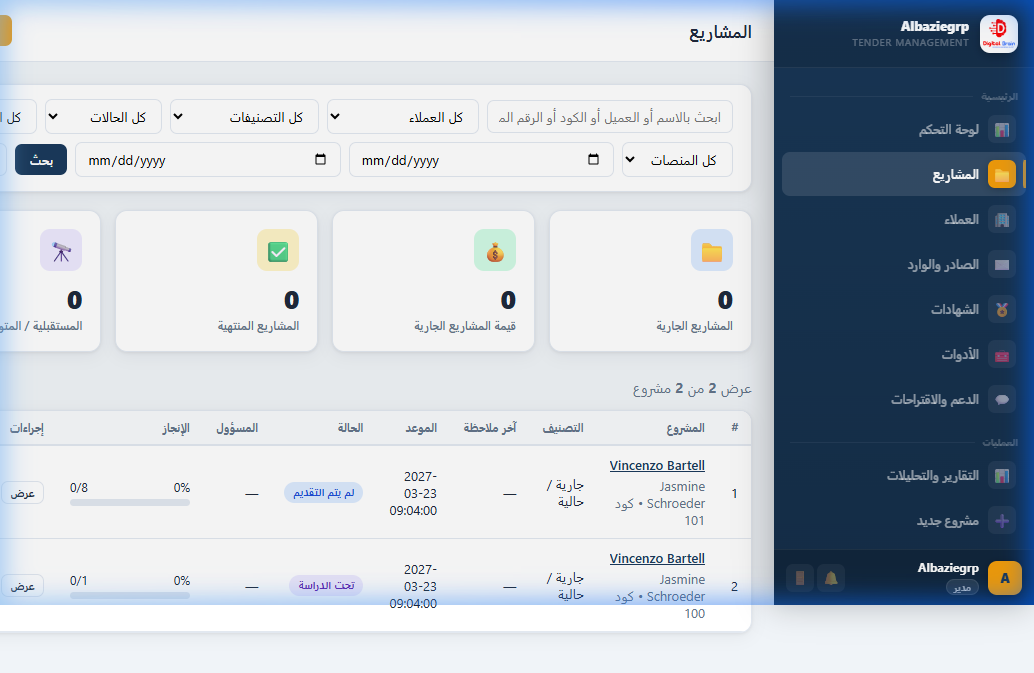
Task: Click progress bar of row 1 (0/8)
Action: coord(130,503)
